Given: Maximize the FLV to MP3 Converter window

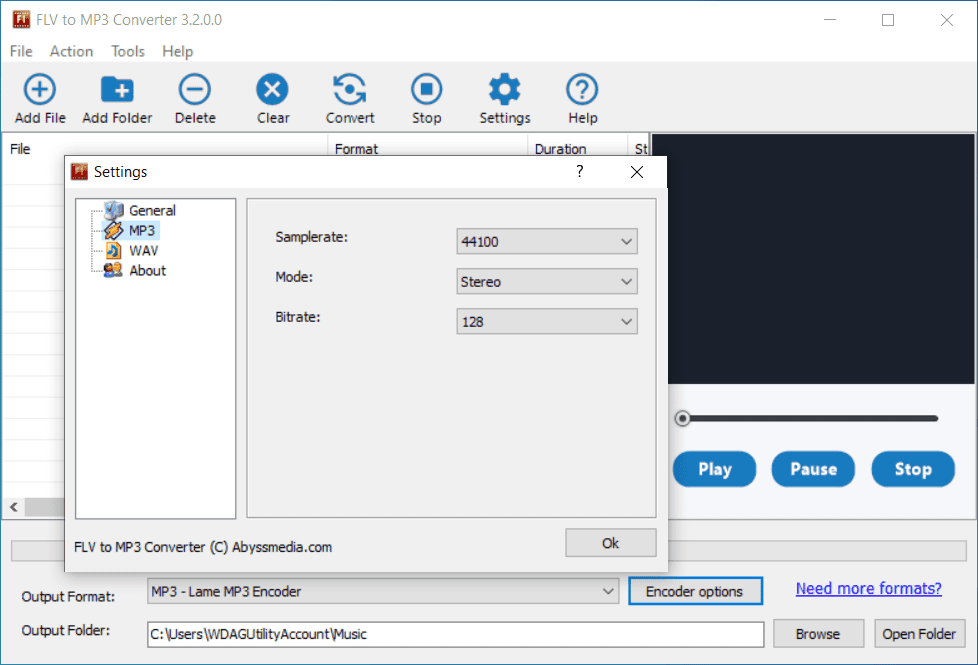Looking at the screenshot, I should tap(888, 20).
